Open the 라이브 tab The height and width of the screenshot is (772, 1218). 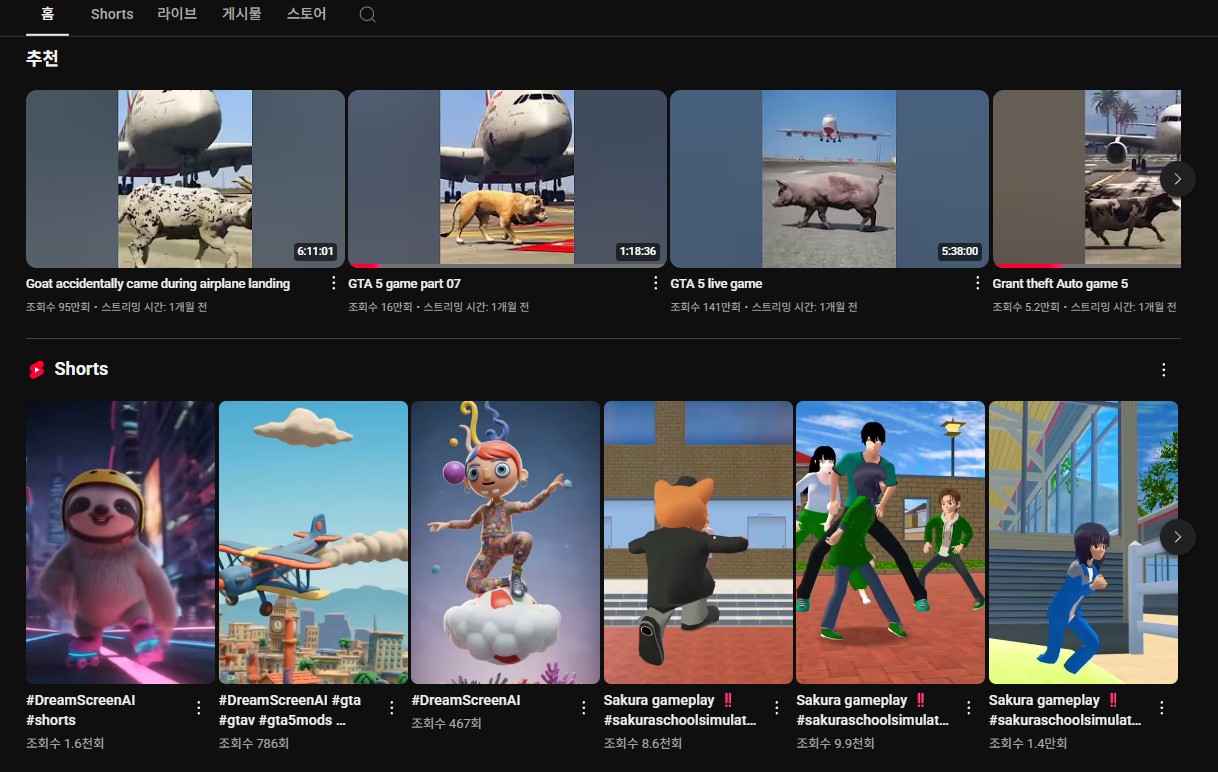tap(177, 14)
